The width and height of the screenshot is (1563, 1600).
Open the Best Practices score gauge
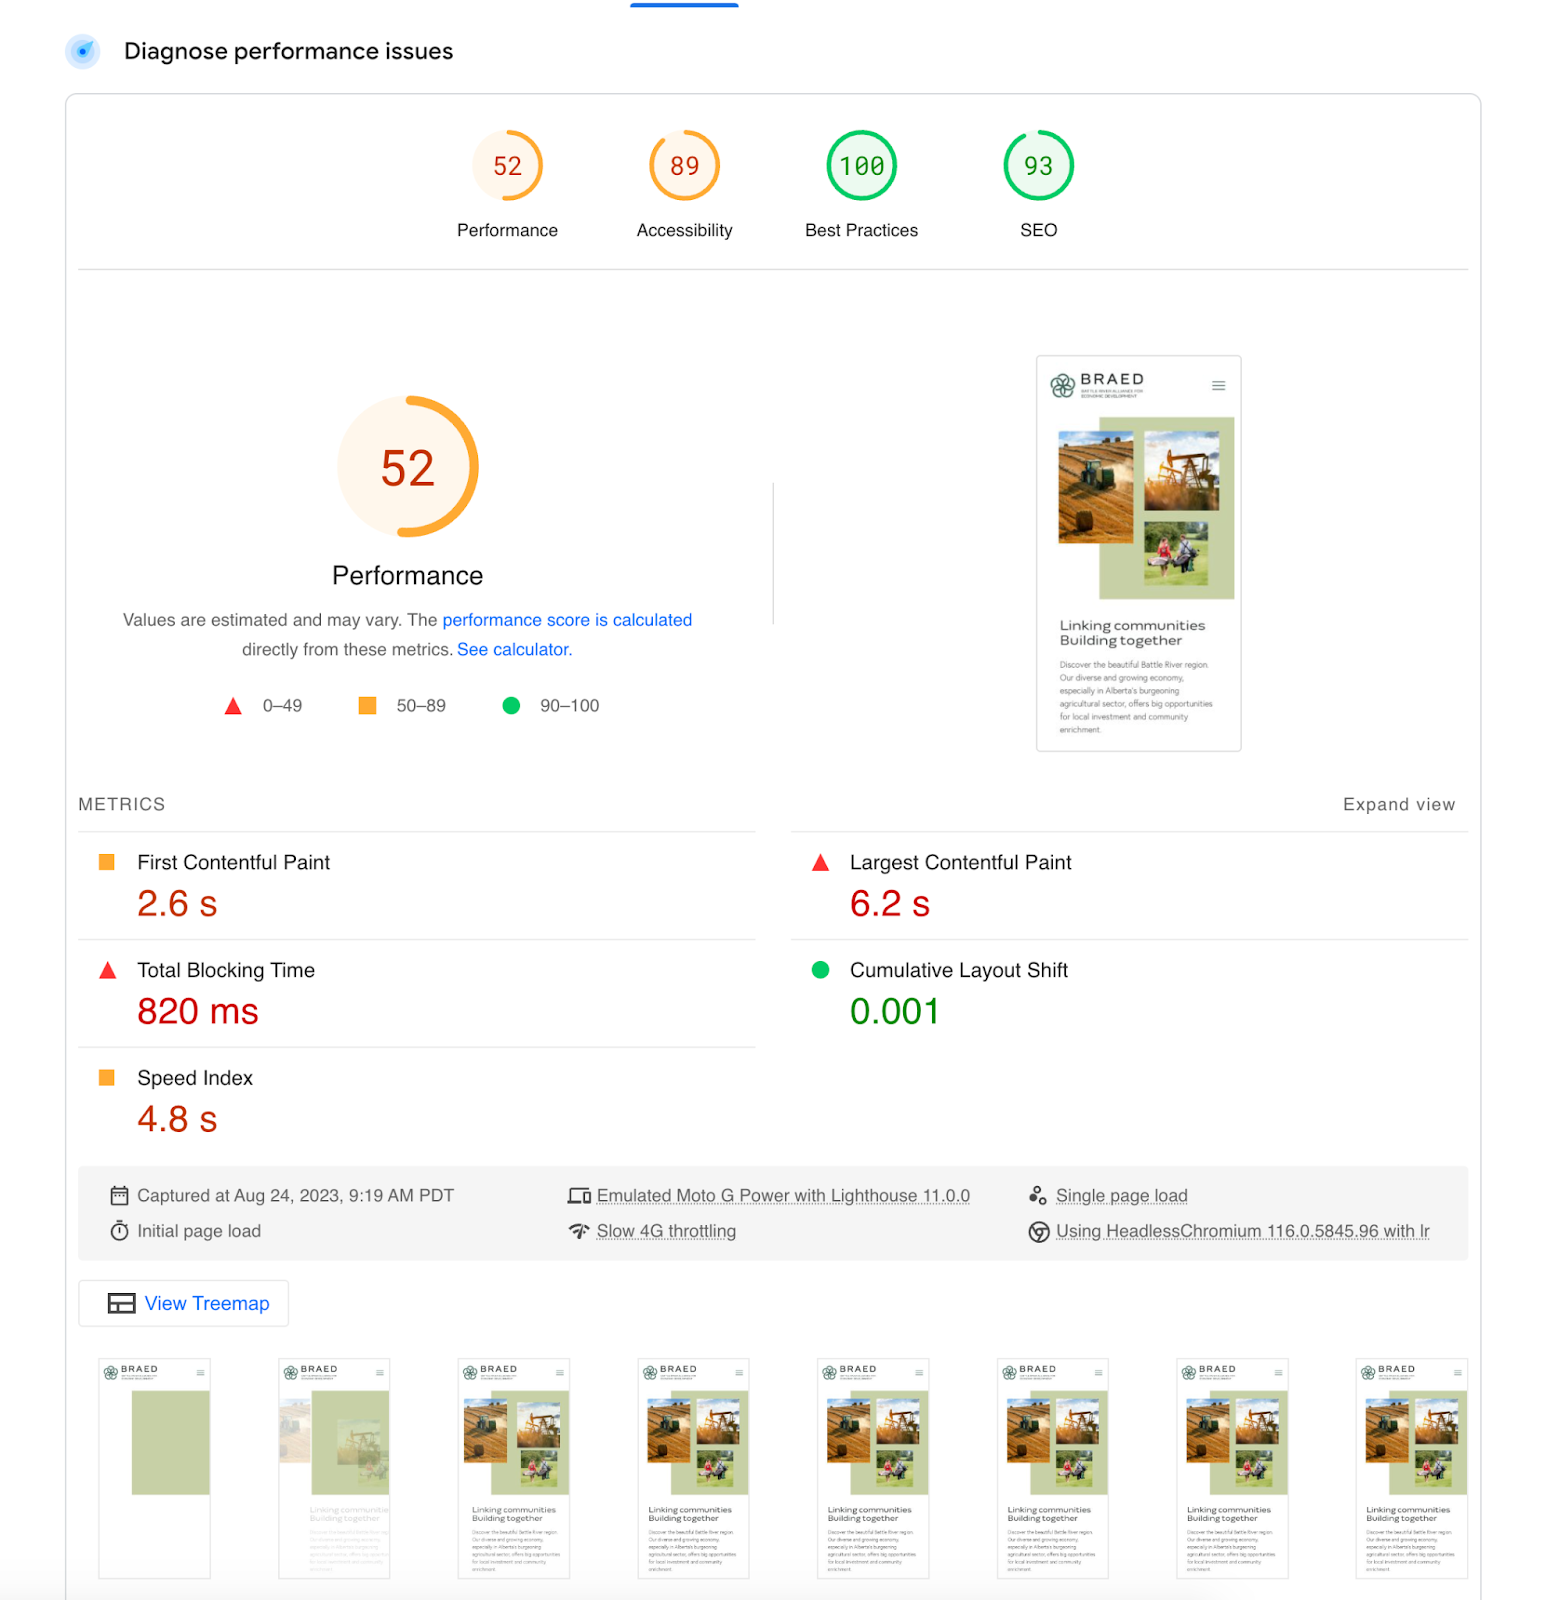[x=861, y=166]
